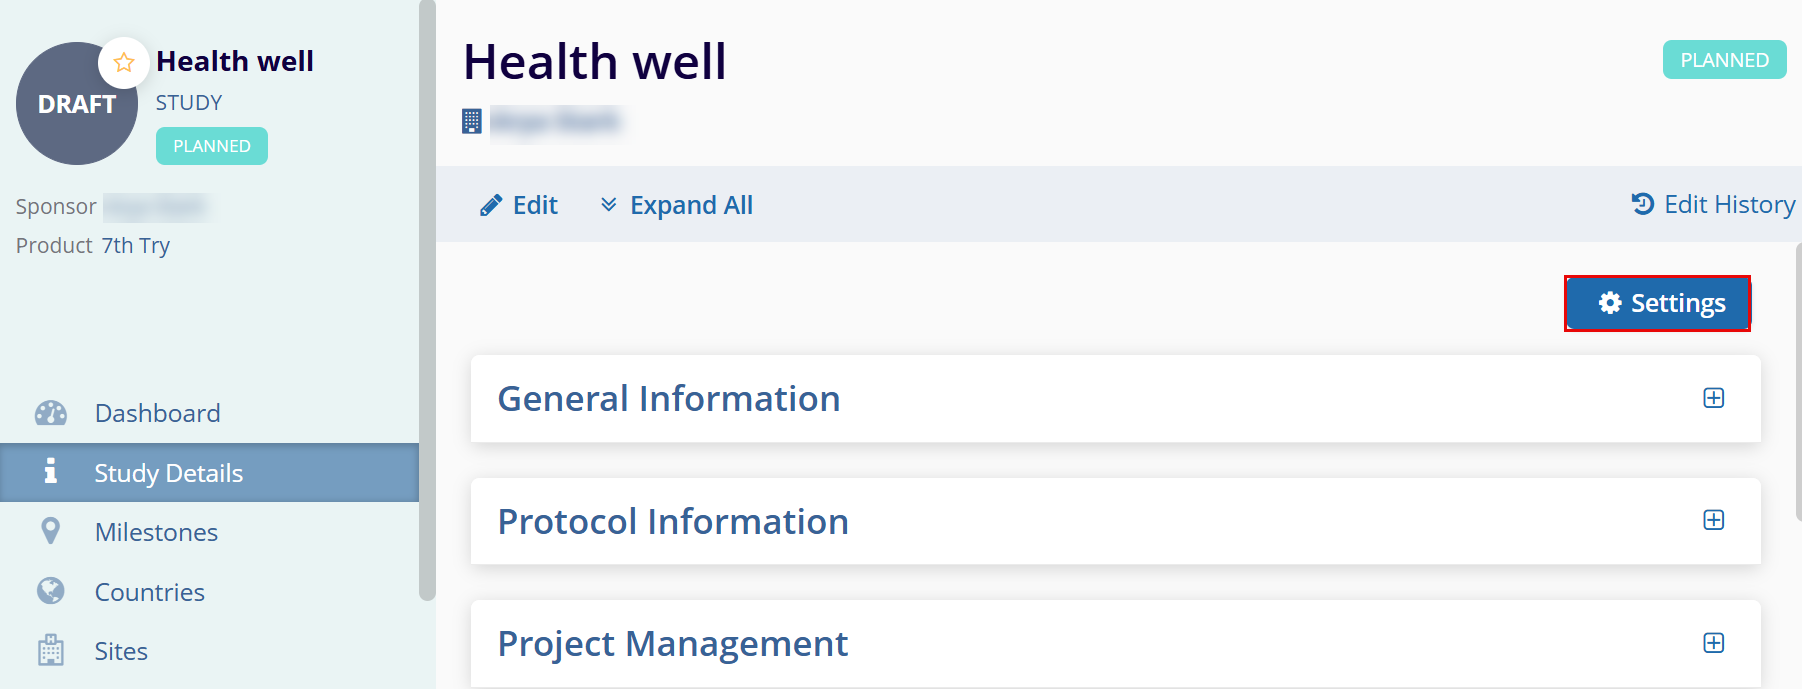Click the sidebar vertical scrollbar
This screenshot has height=689, width=1802.
[x=427, y=300]
